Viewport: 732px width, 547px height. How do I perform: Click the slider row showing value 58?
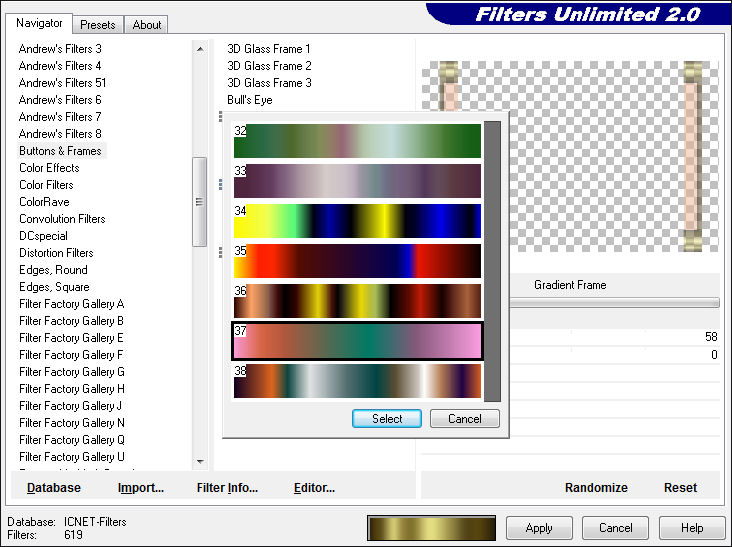tap(614, 337)
